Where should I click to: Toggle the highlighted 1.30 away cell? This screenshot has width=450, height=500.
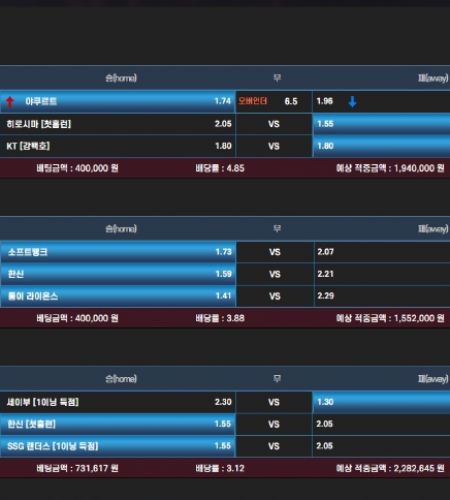click(381, 402)
